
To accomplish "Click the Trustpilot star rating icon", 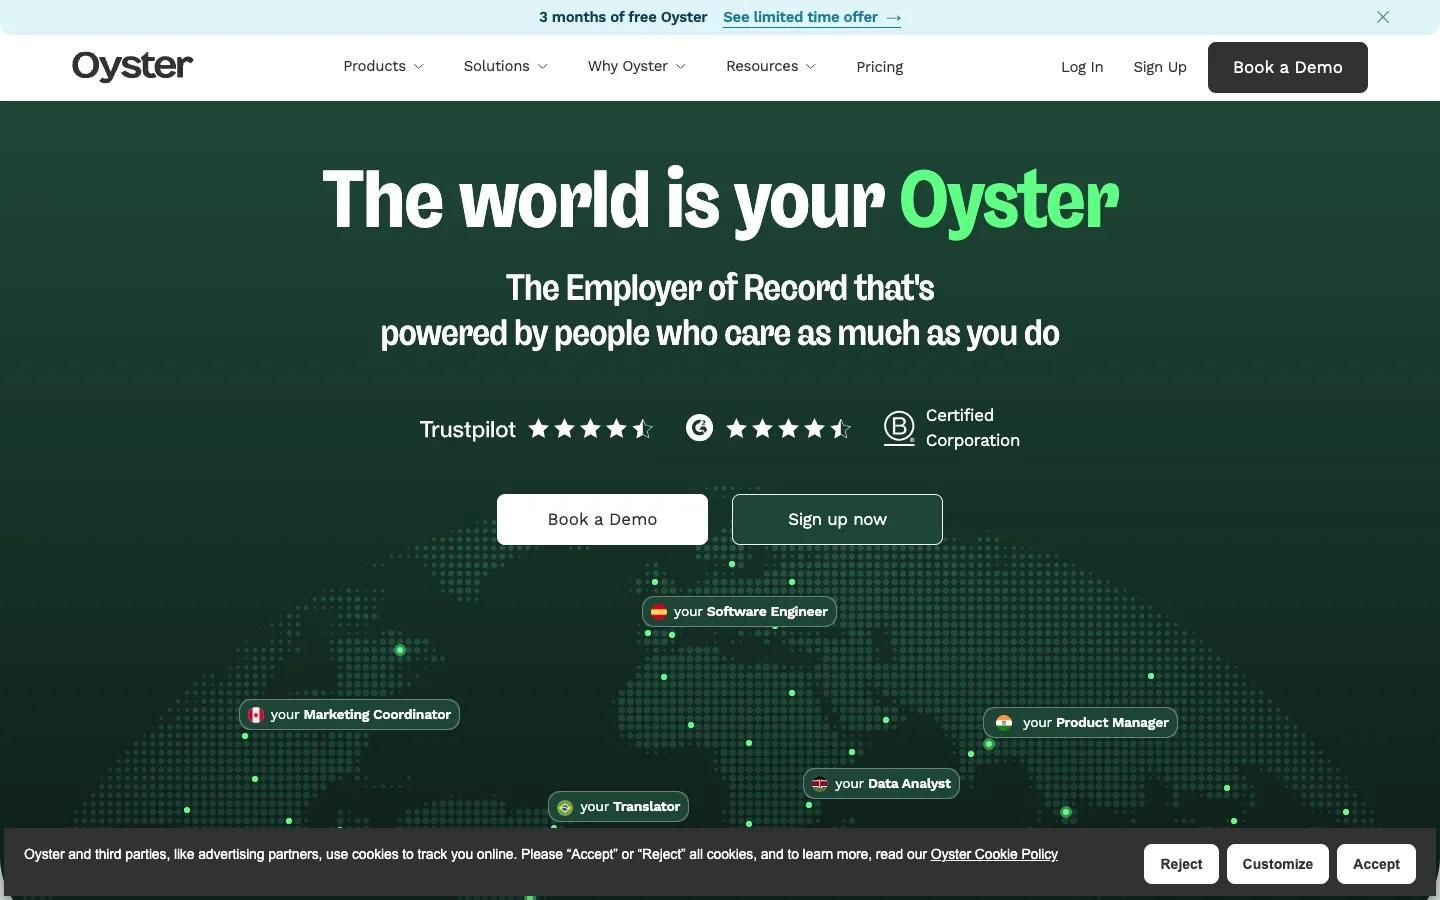I will point(590,428).
